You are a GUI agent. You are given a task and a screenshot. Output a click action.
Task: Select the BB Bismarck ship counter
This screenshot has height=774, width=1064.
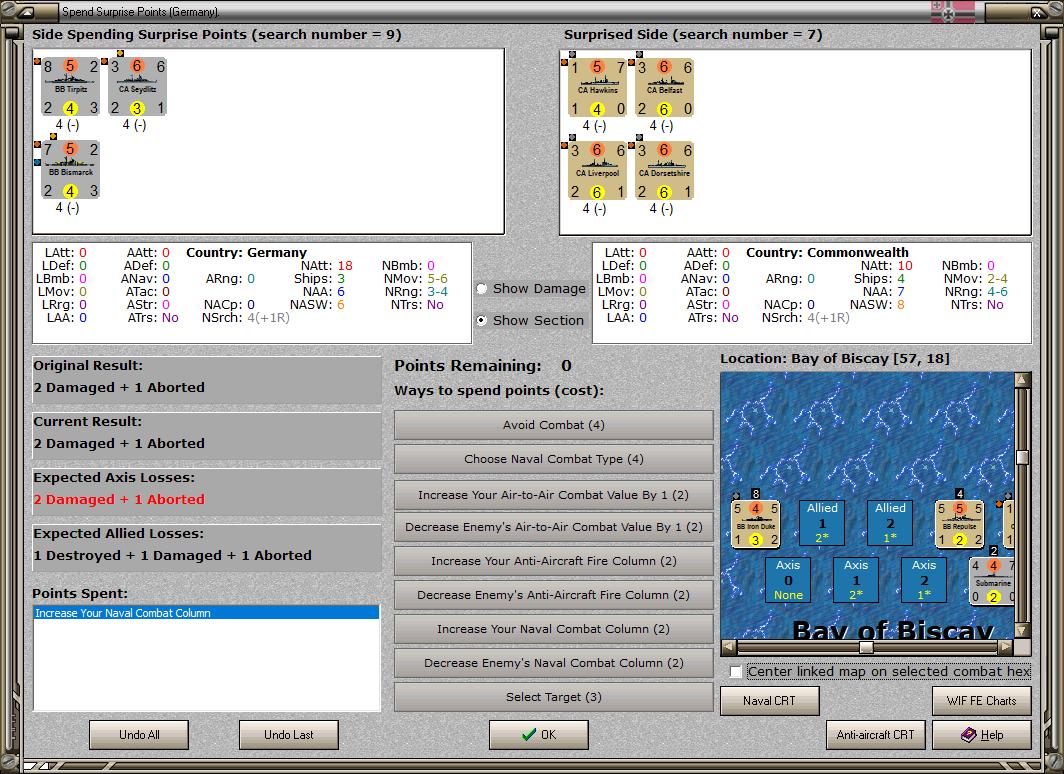[71, 170]
